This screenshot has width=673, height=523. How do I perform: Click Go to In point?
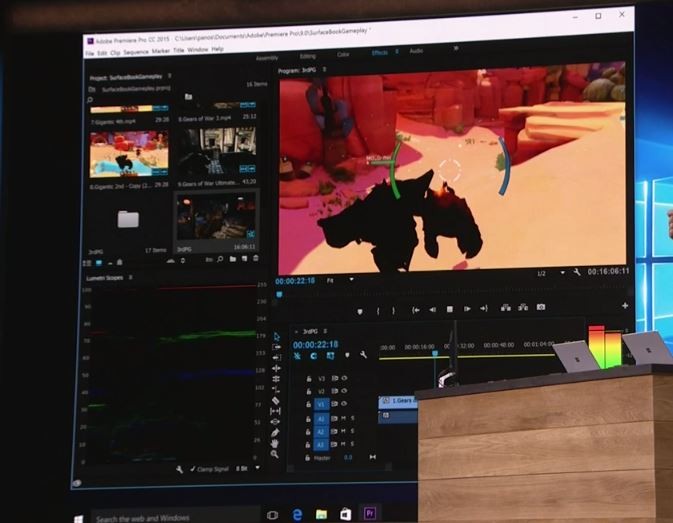(415, 310)
